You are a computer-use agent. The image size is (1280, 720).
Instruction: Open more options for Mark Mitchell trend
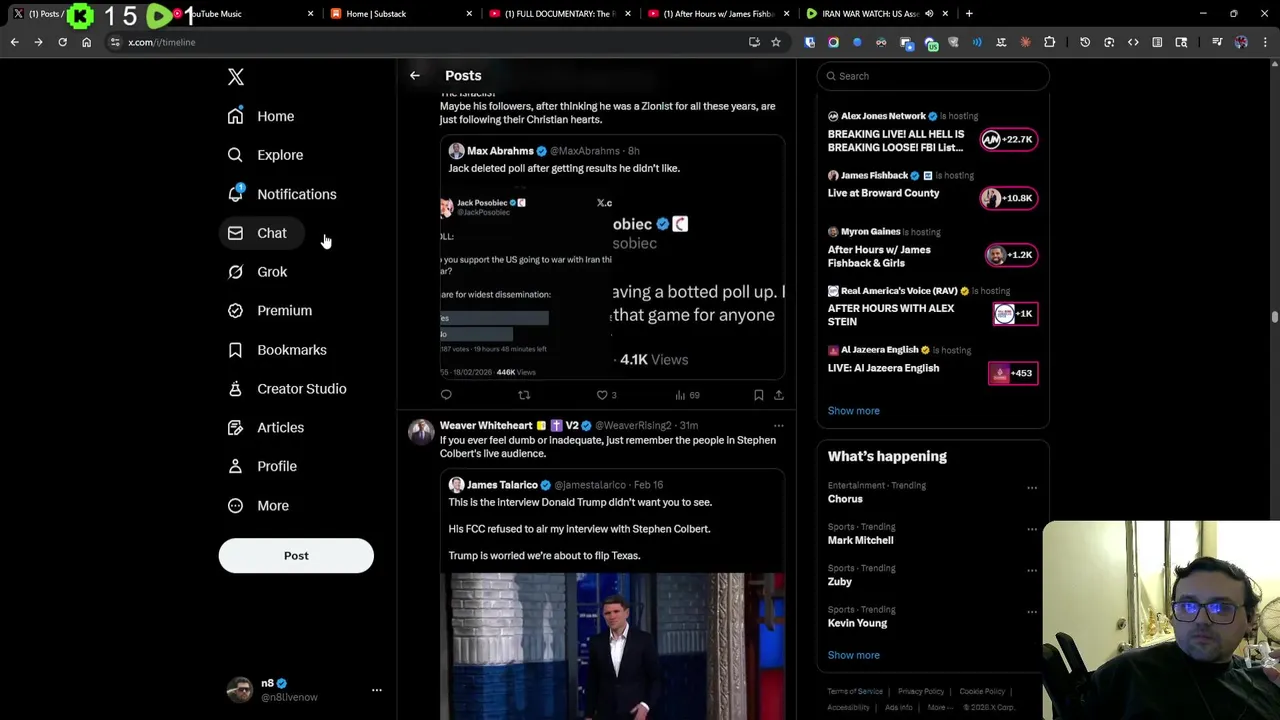[1031, 529]
